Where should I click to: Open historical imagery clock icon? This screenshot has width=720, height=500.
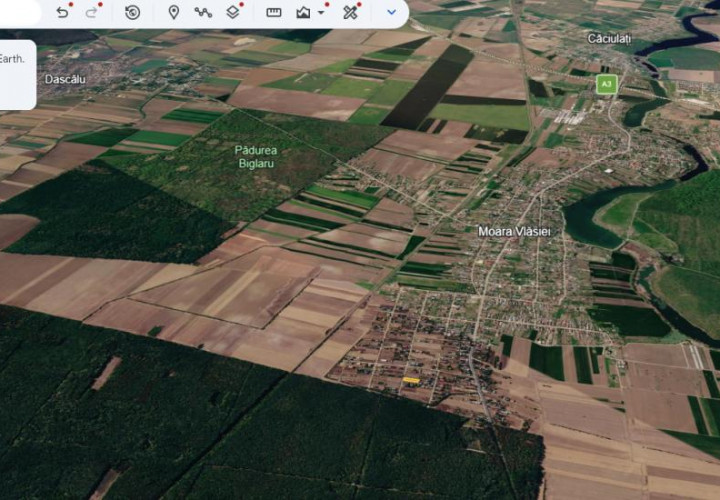132,12
